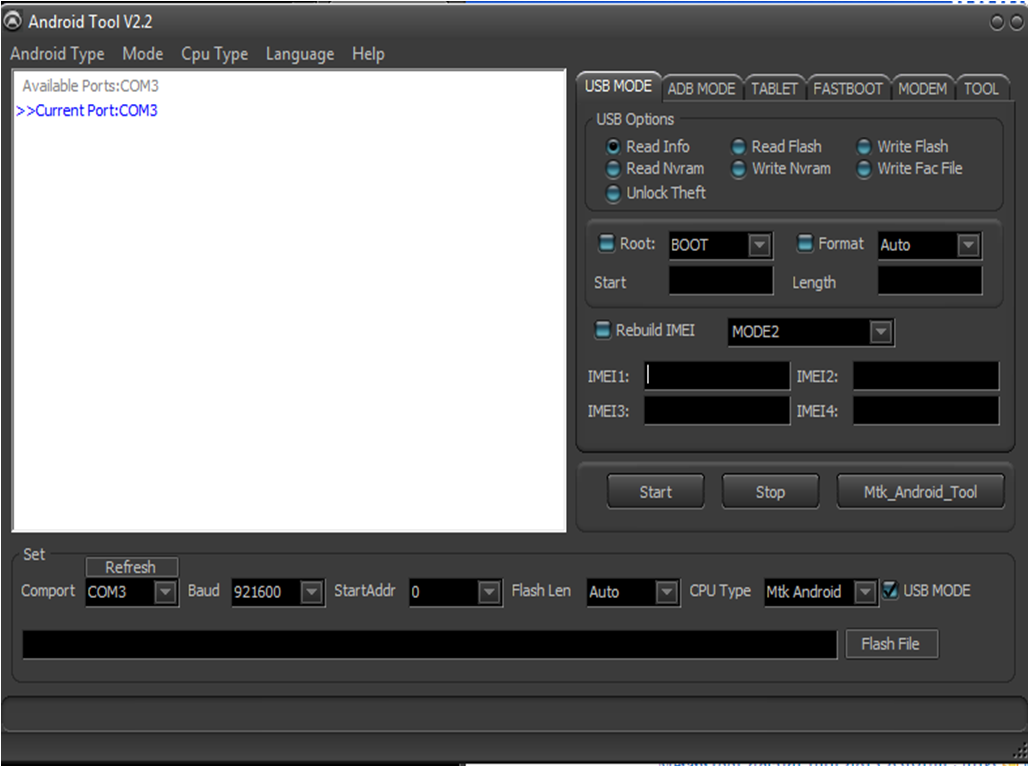Switch to the ADB MODE tab
1029x767 pixels.
pos(702,89)
